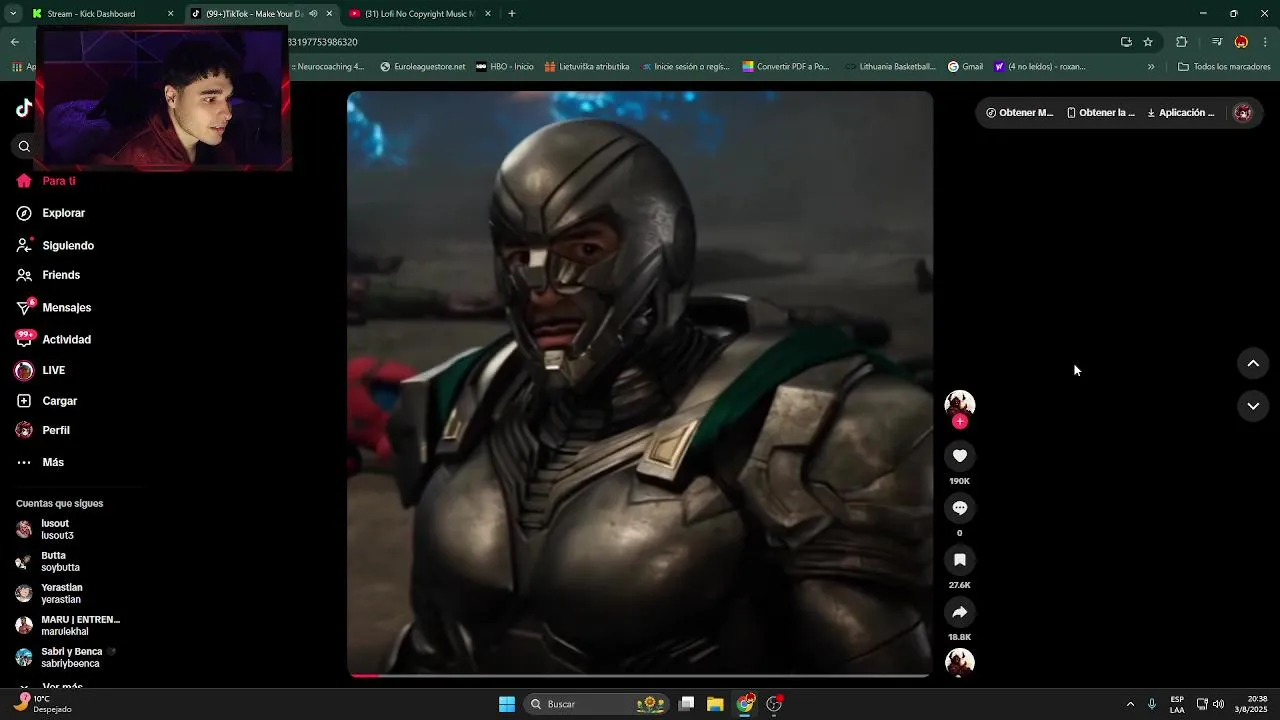The height and width of the screenshot is (720, 1280).
Task: Save the video with bookmark icon
Action: pyautogui.click(x=959, y=560)
